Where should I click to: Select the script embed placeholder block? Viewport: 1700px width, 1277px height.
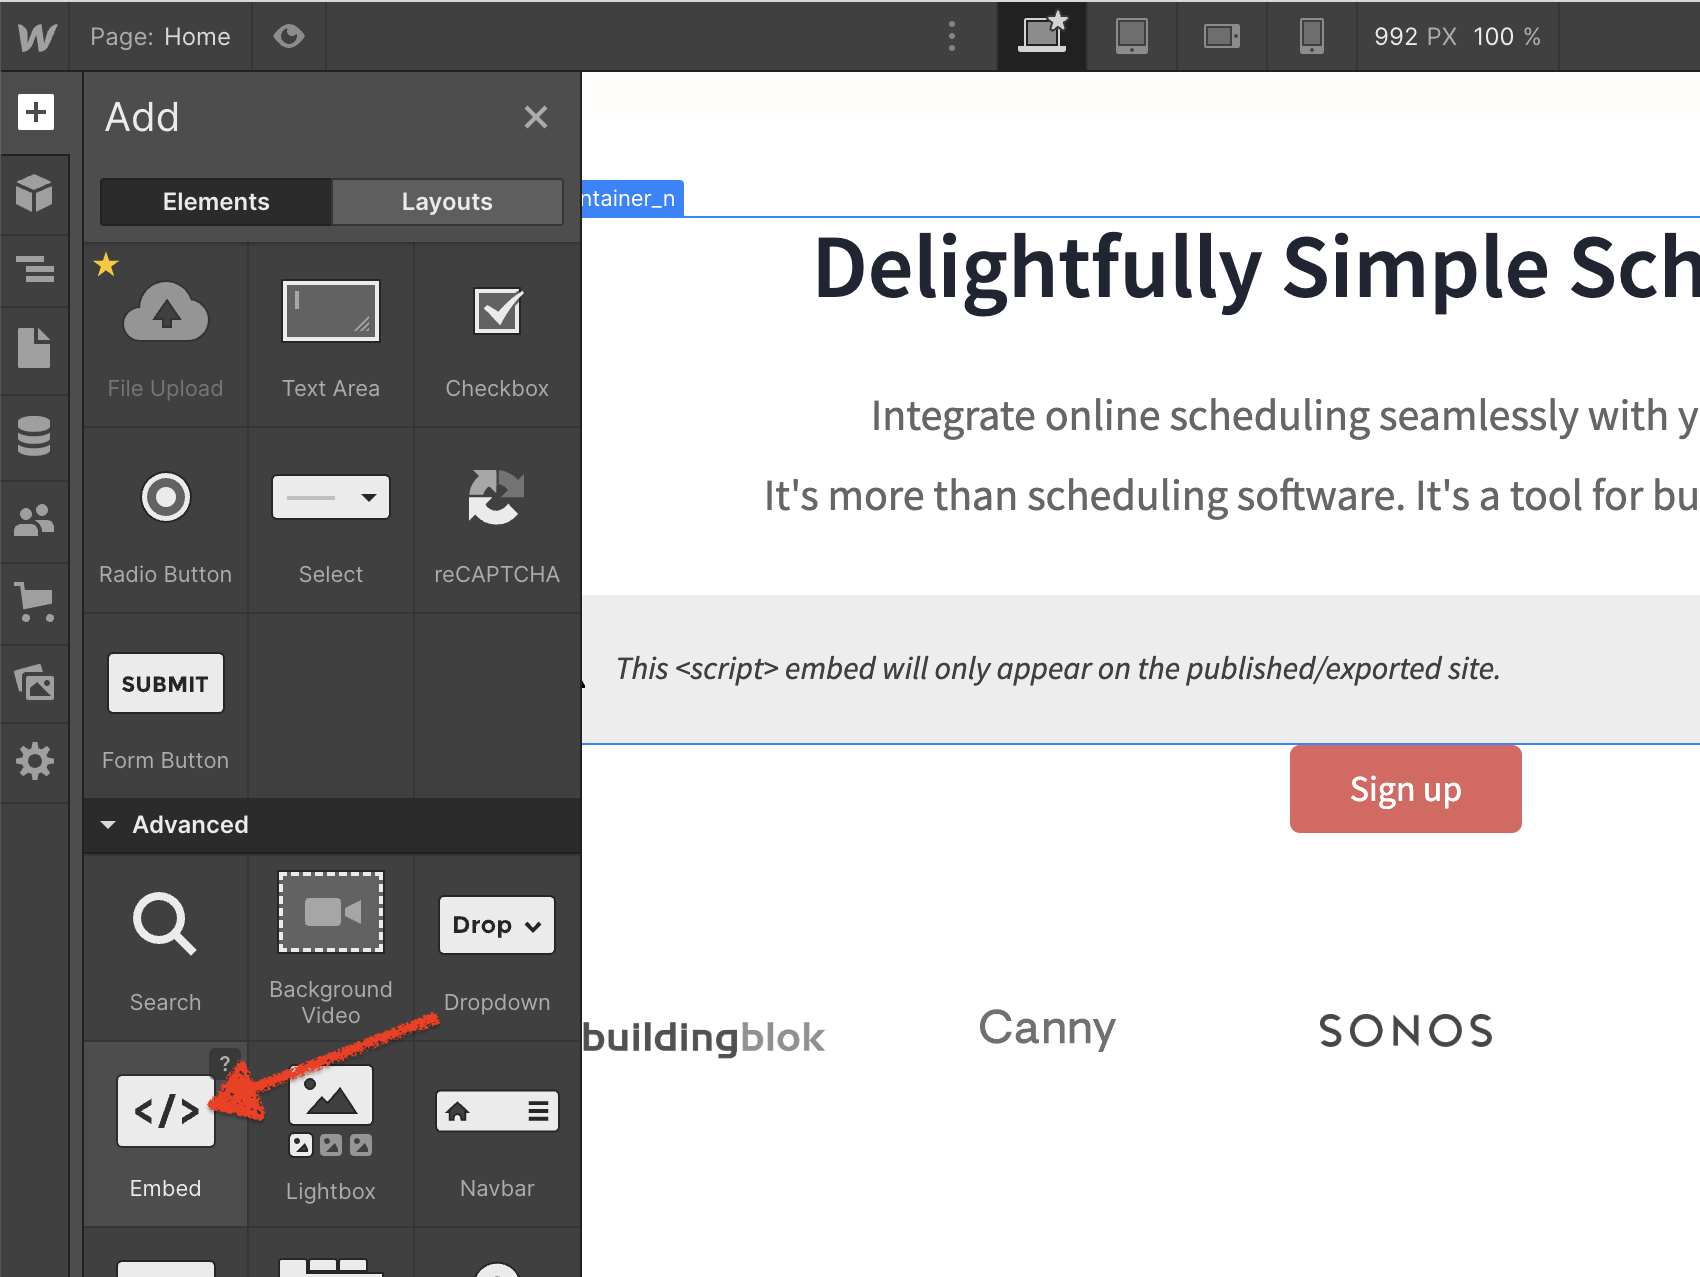tap(1141, 669)
